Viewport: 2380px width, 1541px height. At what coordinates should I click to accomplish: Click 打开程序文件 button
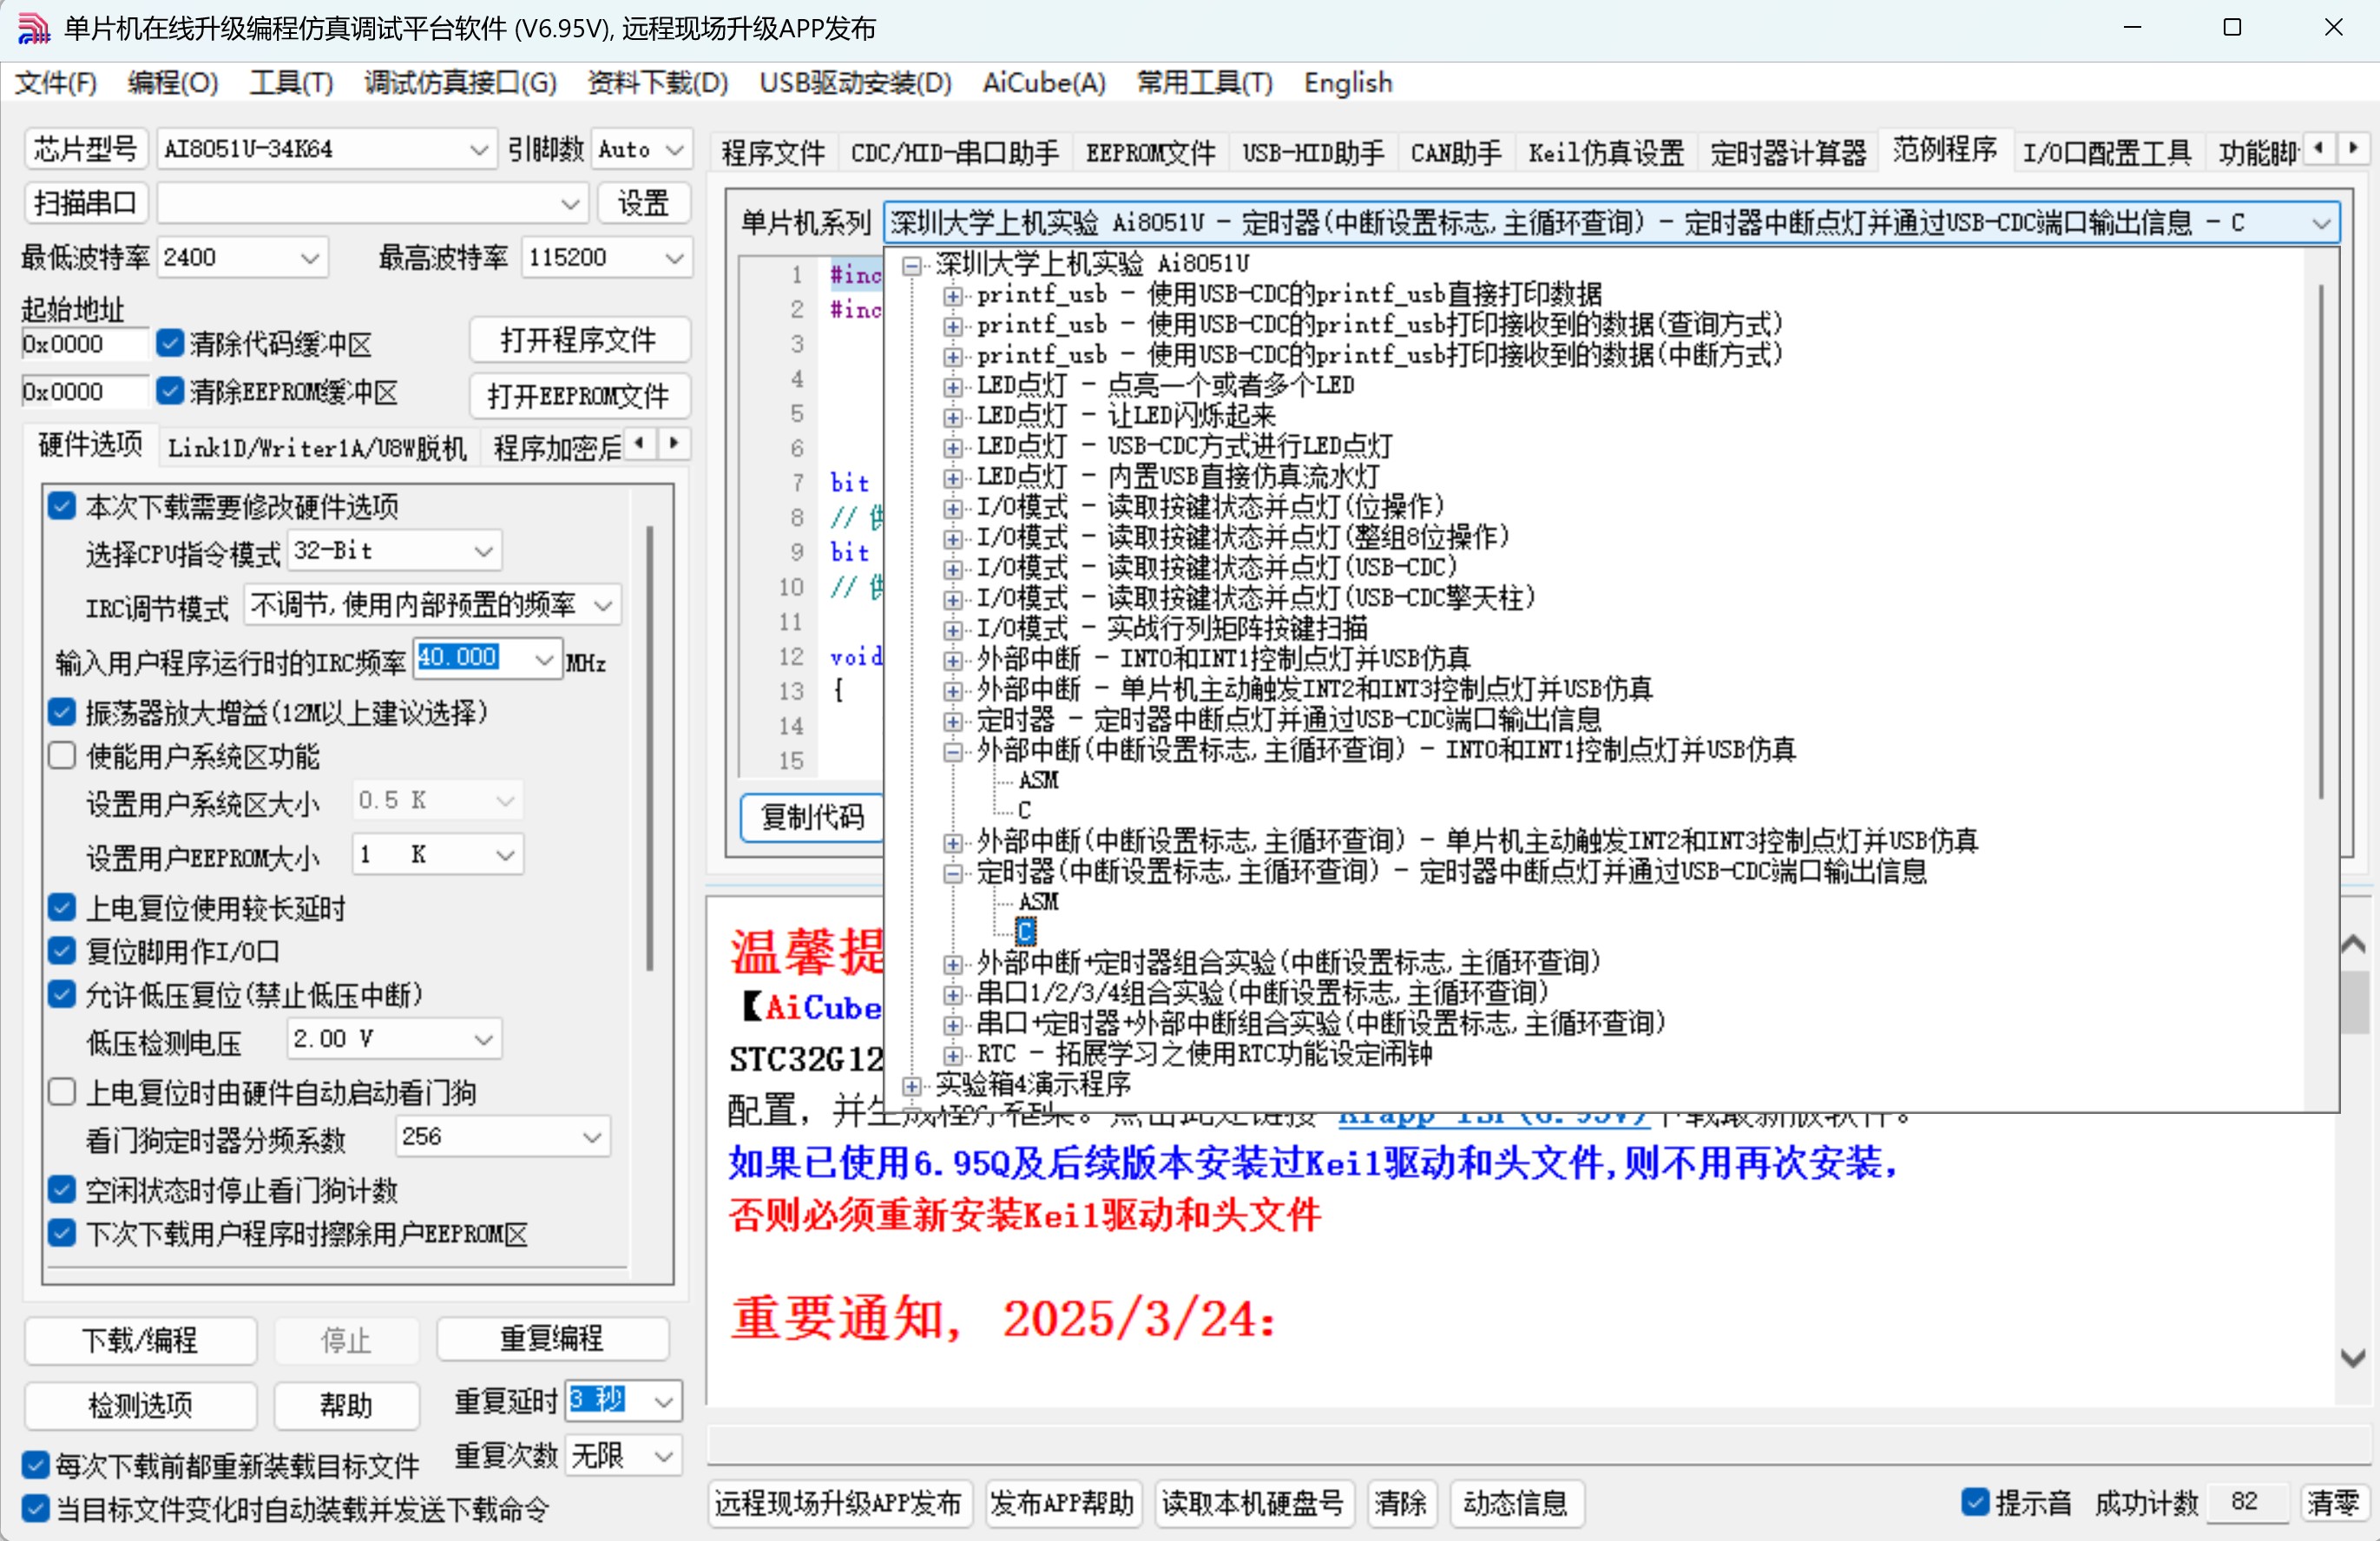coord(579,340)
